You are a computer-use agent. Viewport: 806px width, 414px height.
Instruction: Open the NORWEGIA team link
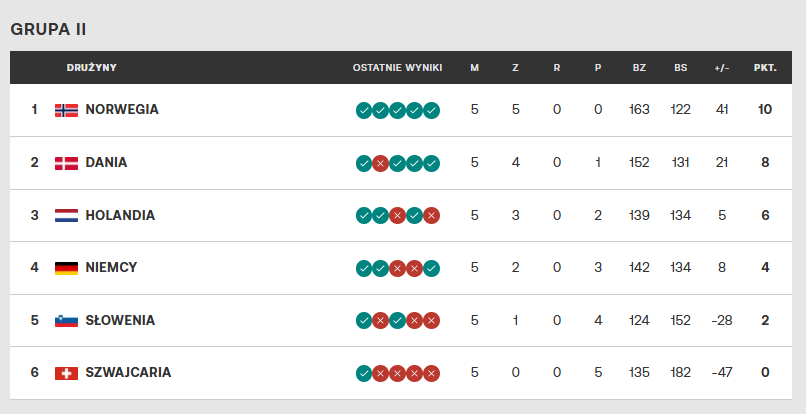(x=122, y=110)
